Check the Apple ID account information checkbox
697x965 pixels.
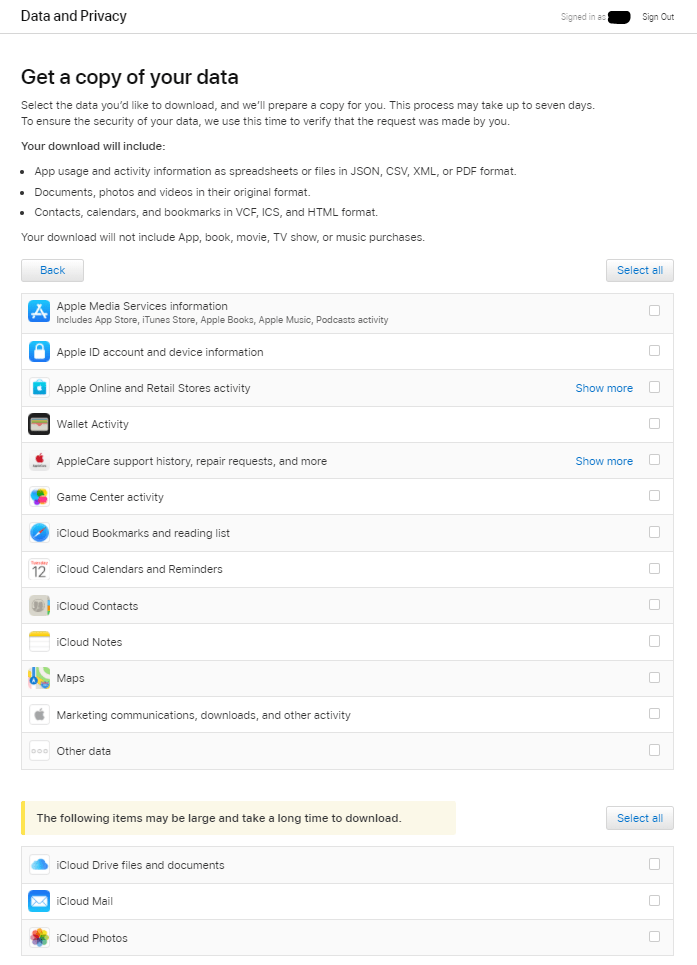click(654, 350)
